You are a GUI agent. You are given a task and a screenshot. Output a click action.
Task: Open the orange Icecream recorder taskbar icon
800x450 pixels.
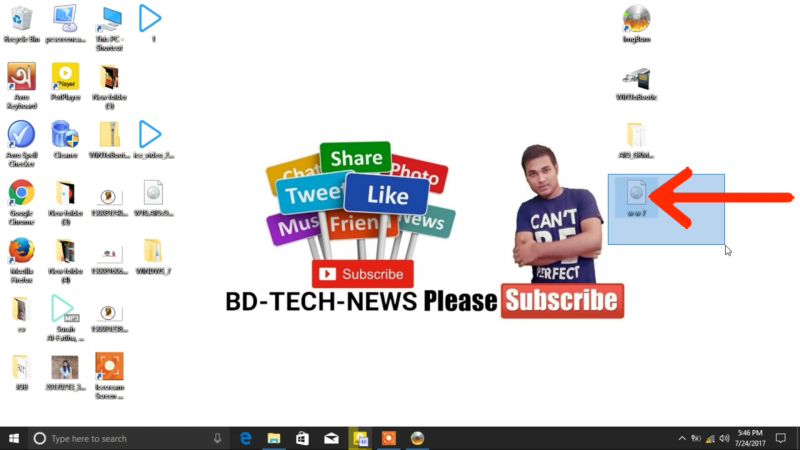point(389,438)
